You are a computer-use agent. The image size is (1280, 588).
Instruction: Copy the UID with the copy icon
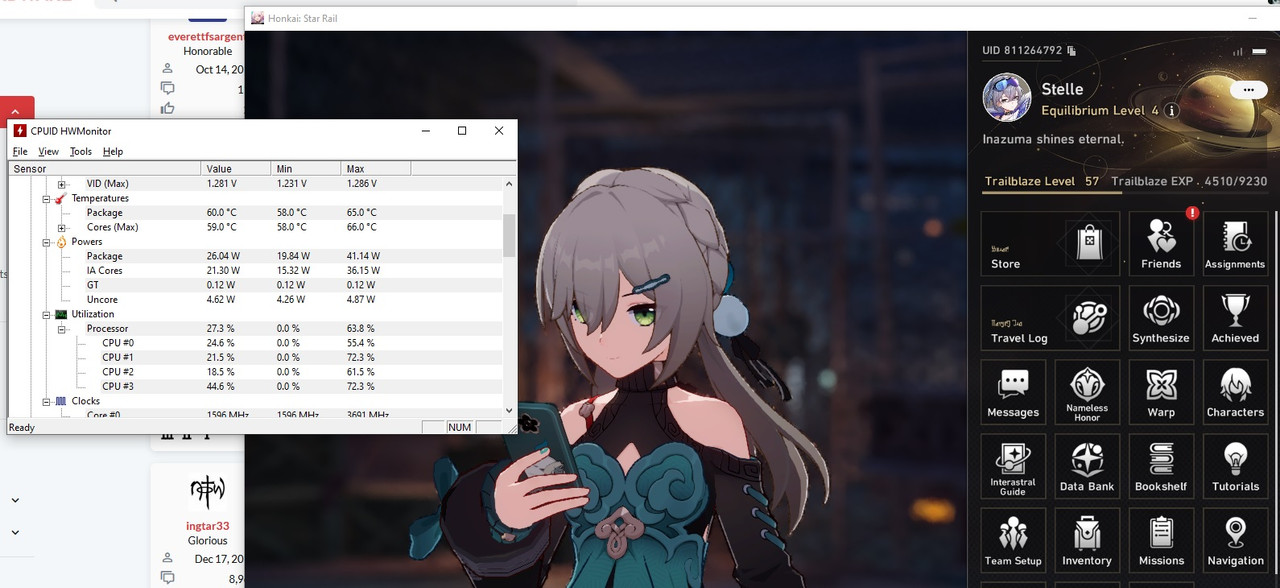(x=1072, y=50)
